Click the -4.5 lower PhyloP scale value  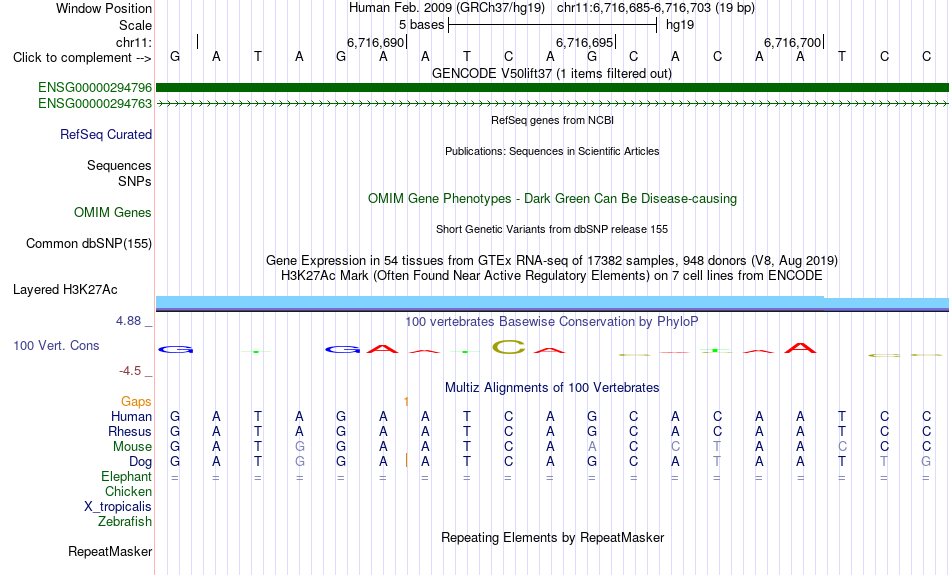click(x=130, y=371)
